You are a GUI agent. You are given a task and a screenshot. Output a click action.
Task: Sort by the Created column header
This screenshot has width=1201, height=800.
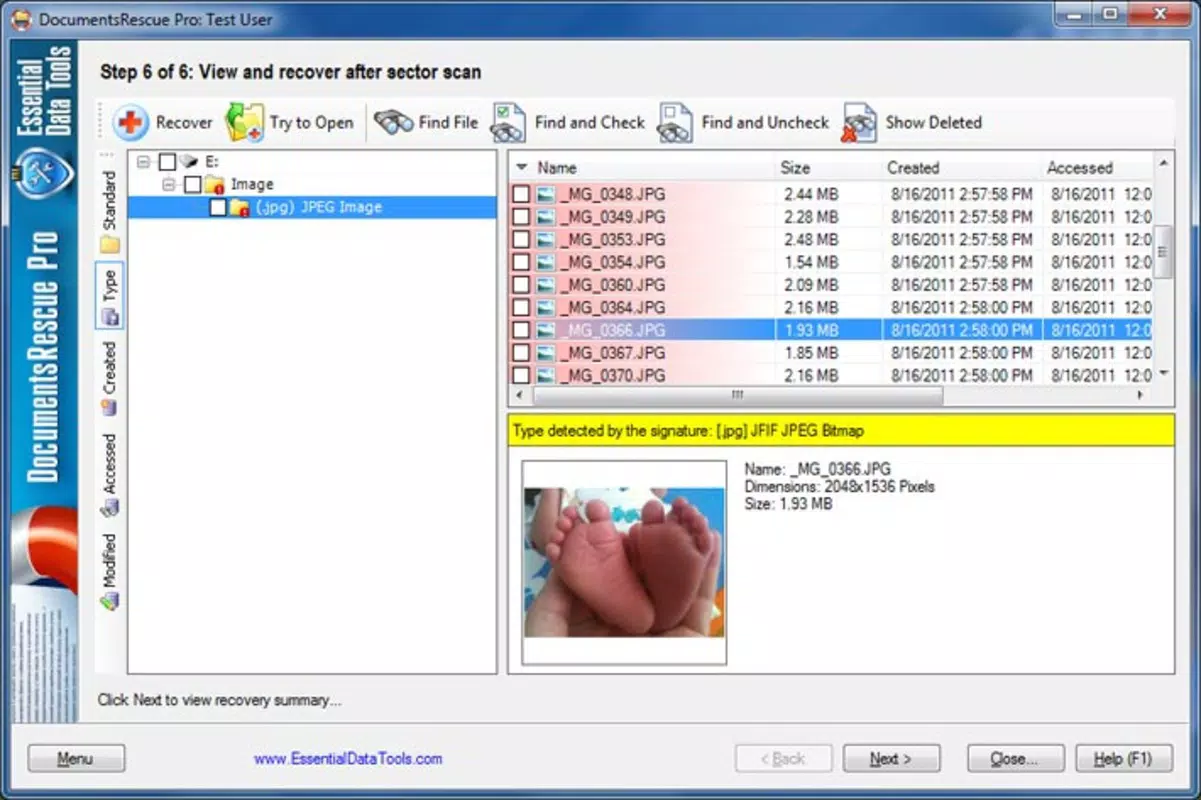(961, 167)
